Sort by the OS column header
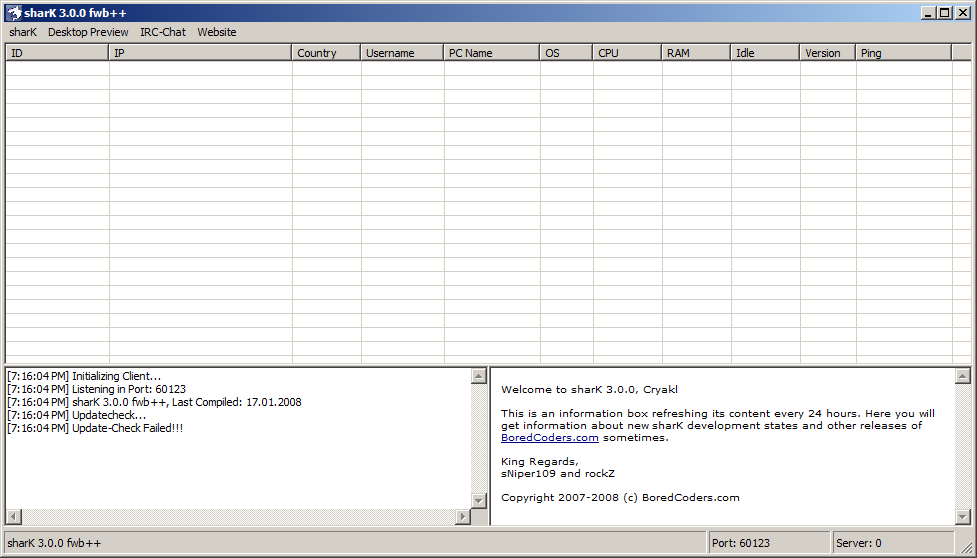 coord(566,53)
